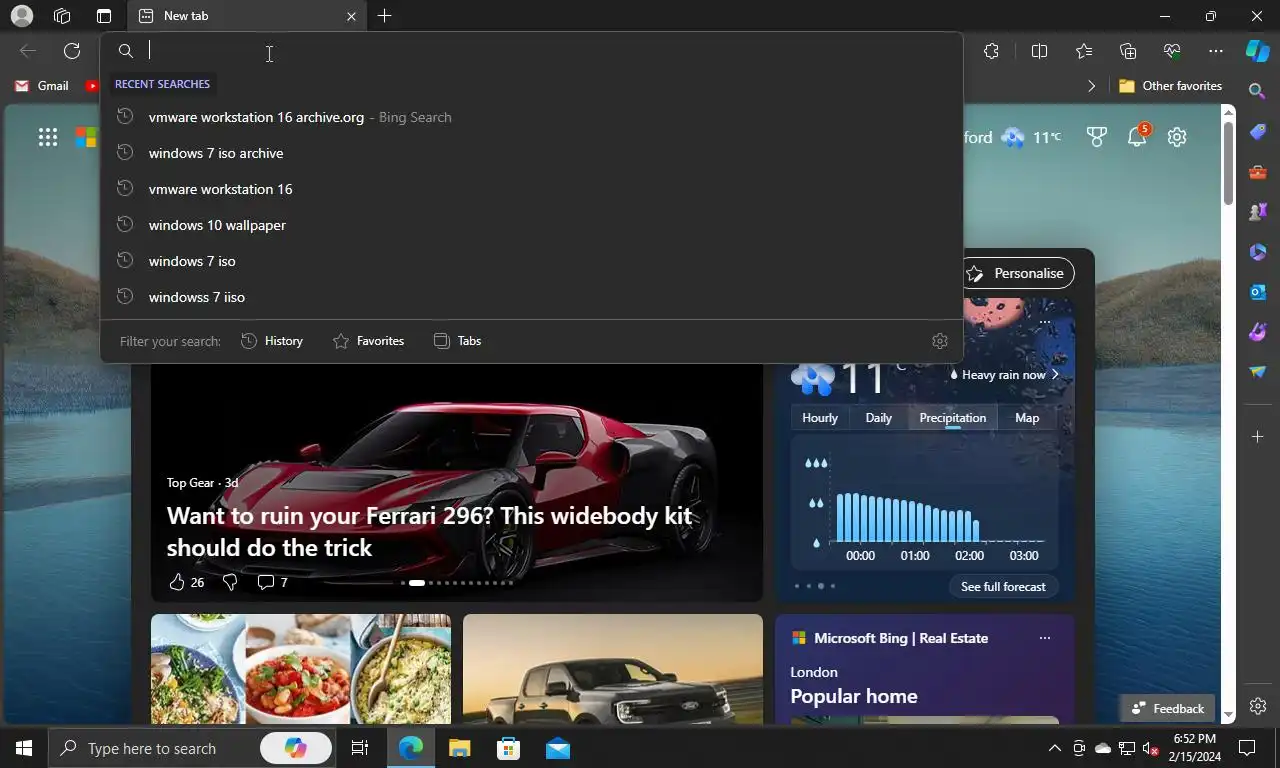Open Gmail favorite bookmark
This screenshot has height=768, width=1280.
42,86
